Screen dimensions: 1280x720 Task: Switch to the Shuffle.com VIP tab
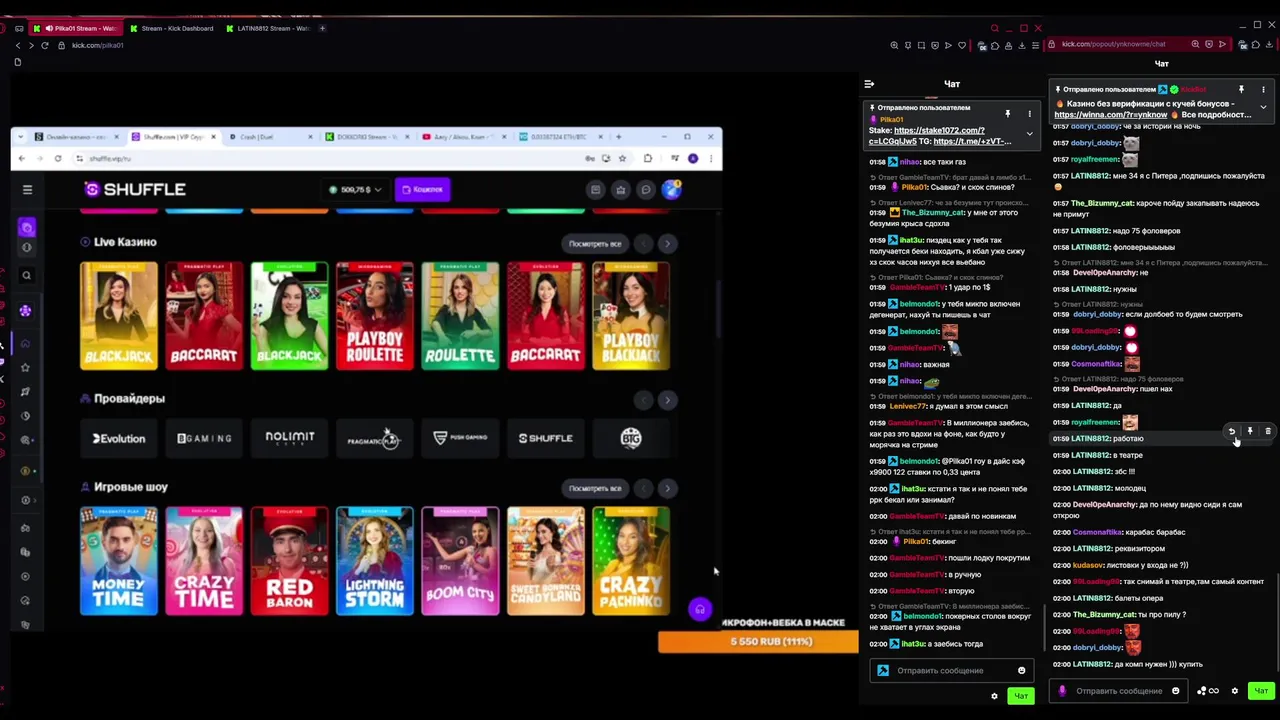point(174,137)
